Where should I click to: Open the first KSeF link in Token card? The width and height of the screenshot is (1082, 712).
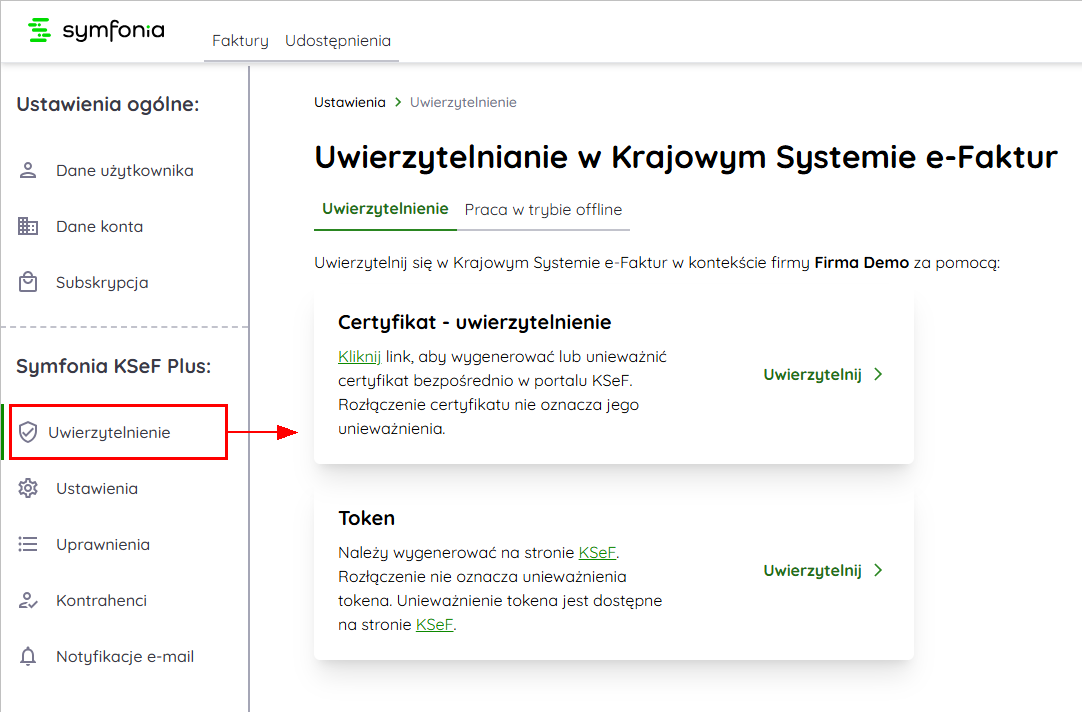[597, 553]
